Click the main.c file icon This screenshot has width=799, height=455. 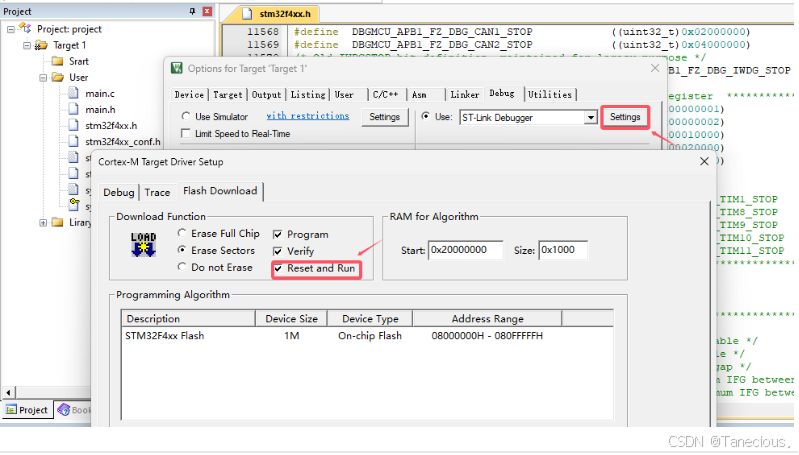(73, 93)
